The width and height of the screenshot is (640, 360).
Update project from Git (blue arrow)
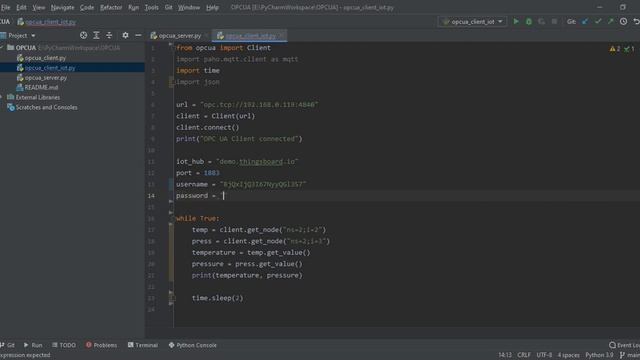click(585, 22)
